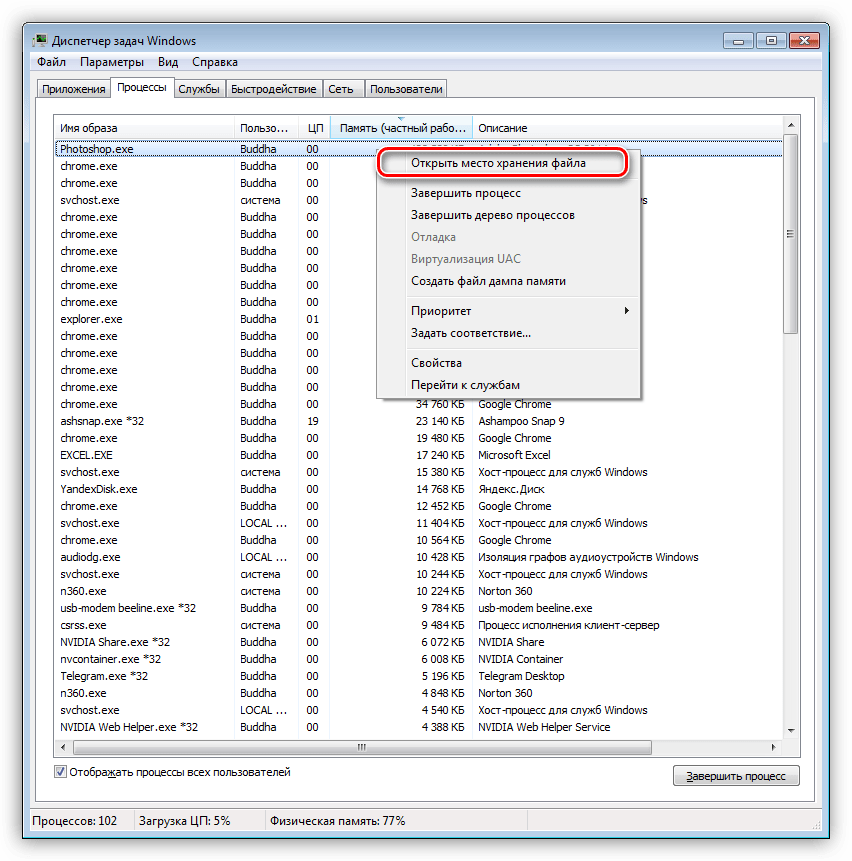
Task: Sort by Память (частный рабо... column header
Action: (x=401, y=128)
